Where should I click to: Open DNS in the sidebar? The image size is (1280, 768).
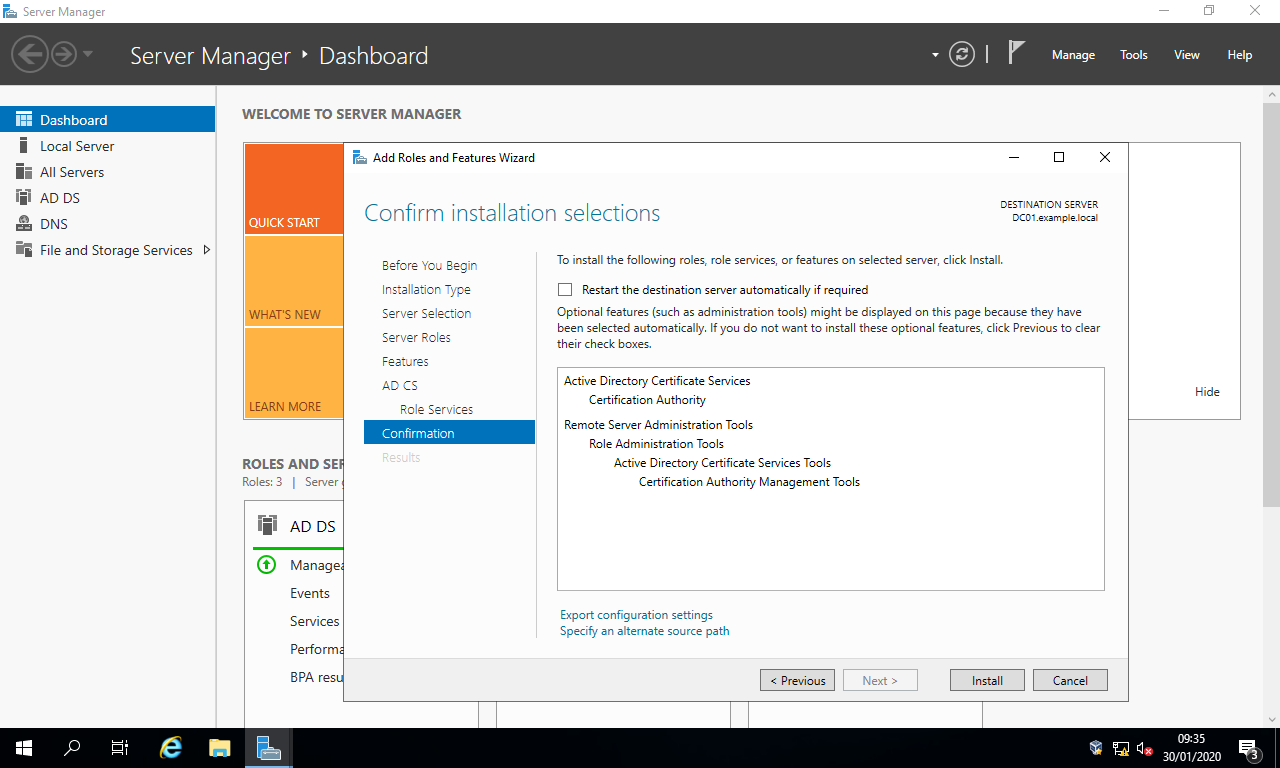(x=54, y=224)
